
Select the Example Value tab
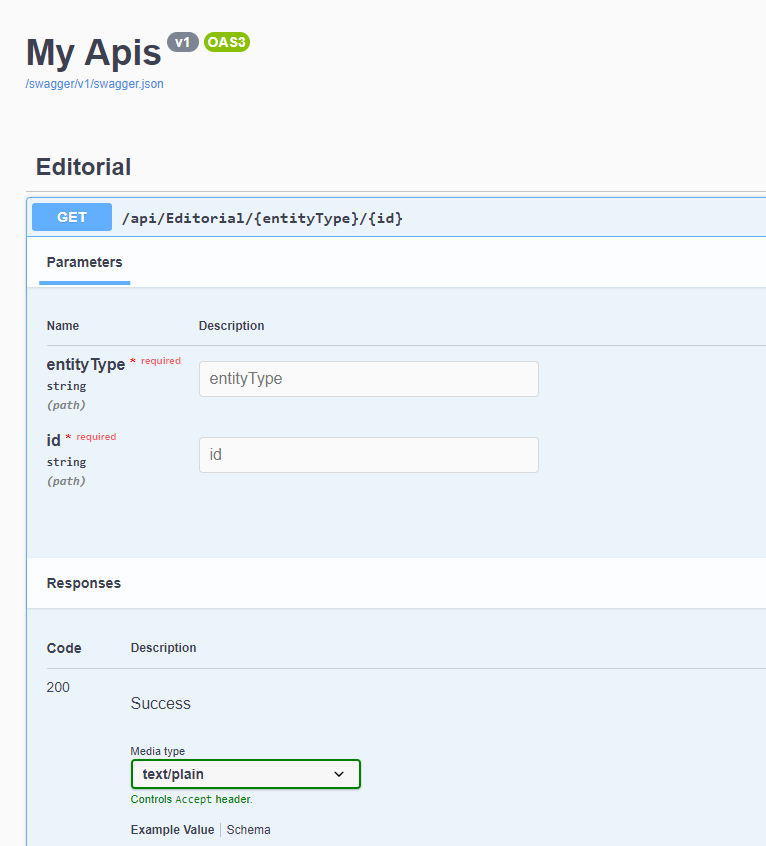click(172, 829)
